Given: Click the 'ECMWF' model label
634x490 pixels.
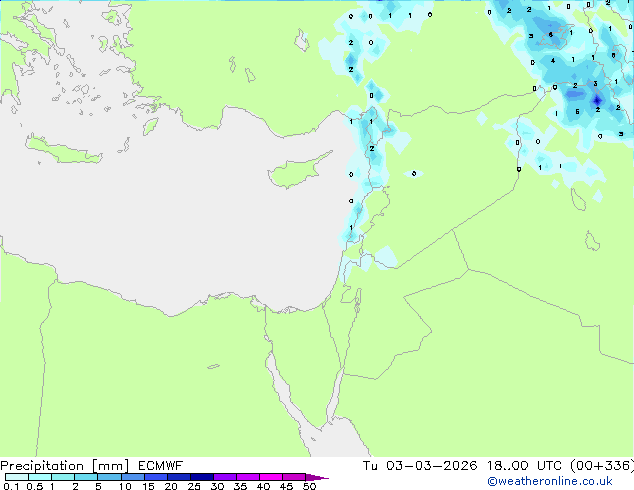Looking at the screenshot, I should coord(161,466).
